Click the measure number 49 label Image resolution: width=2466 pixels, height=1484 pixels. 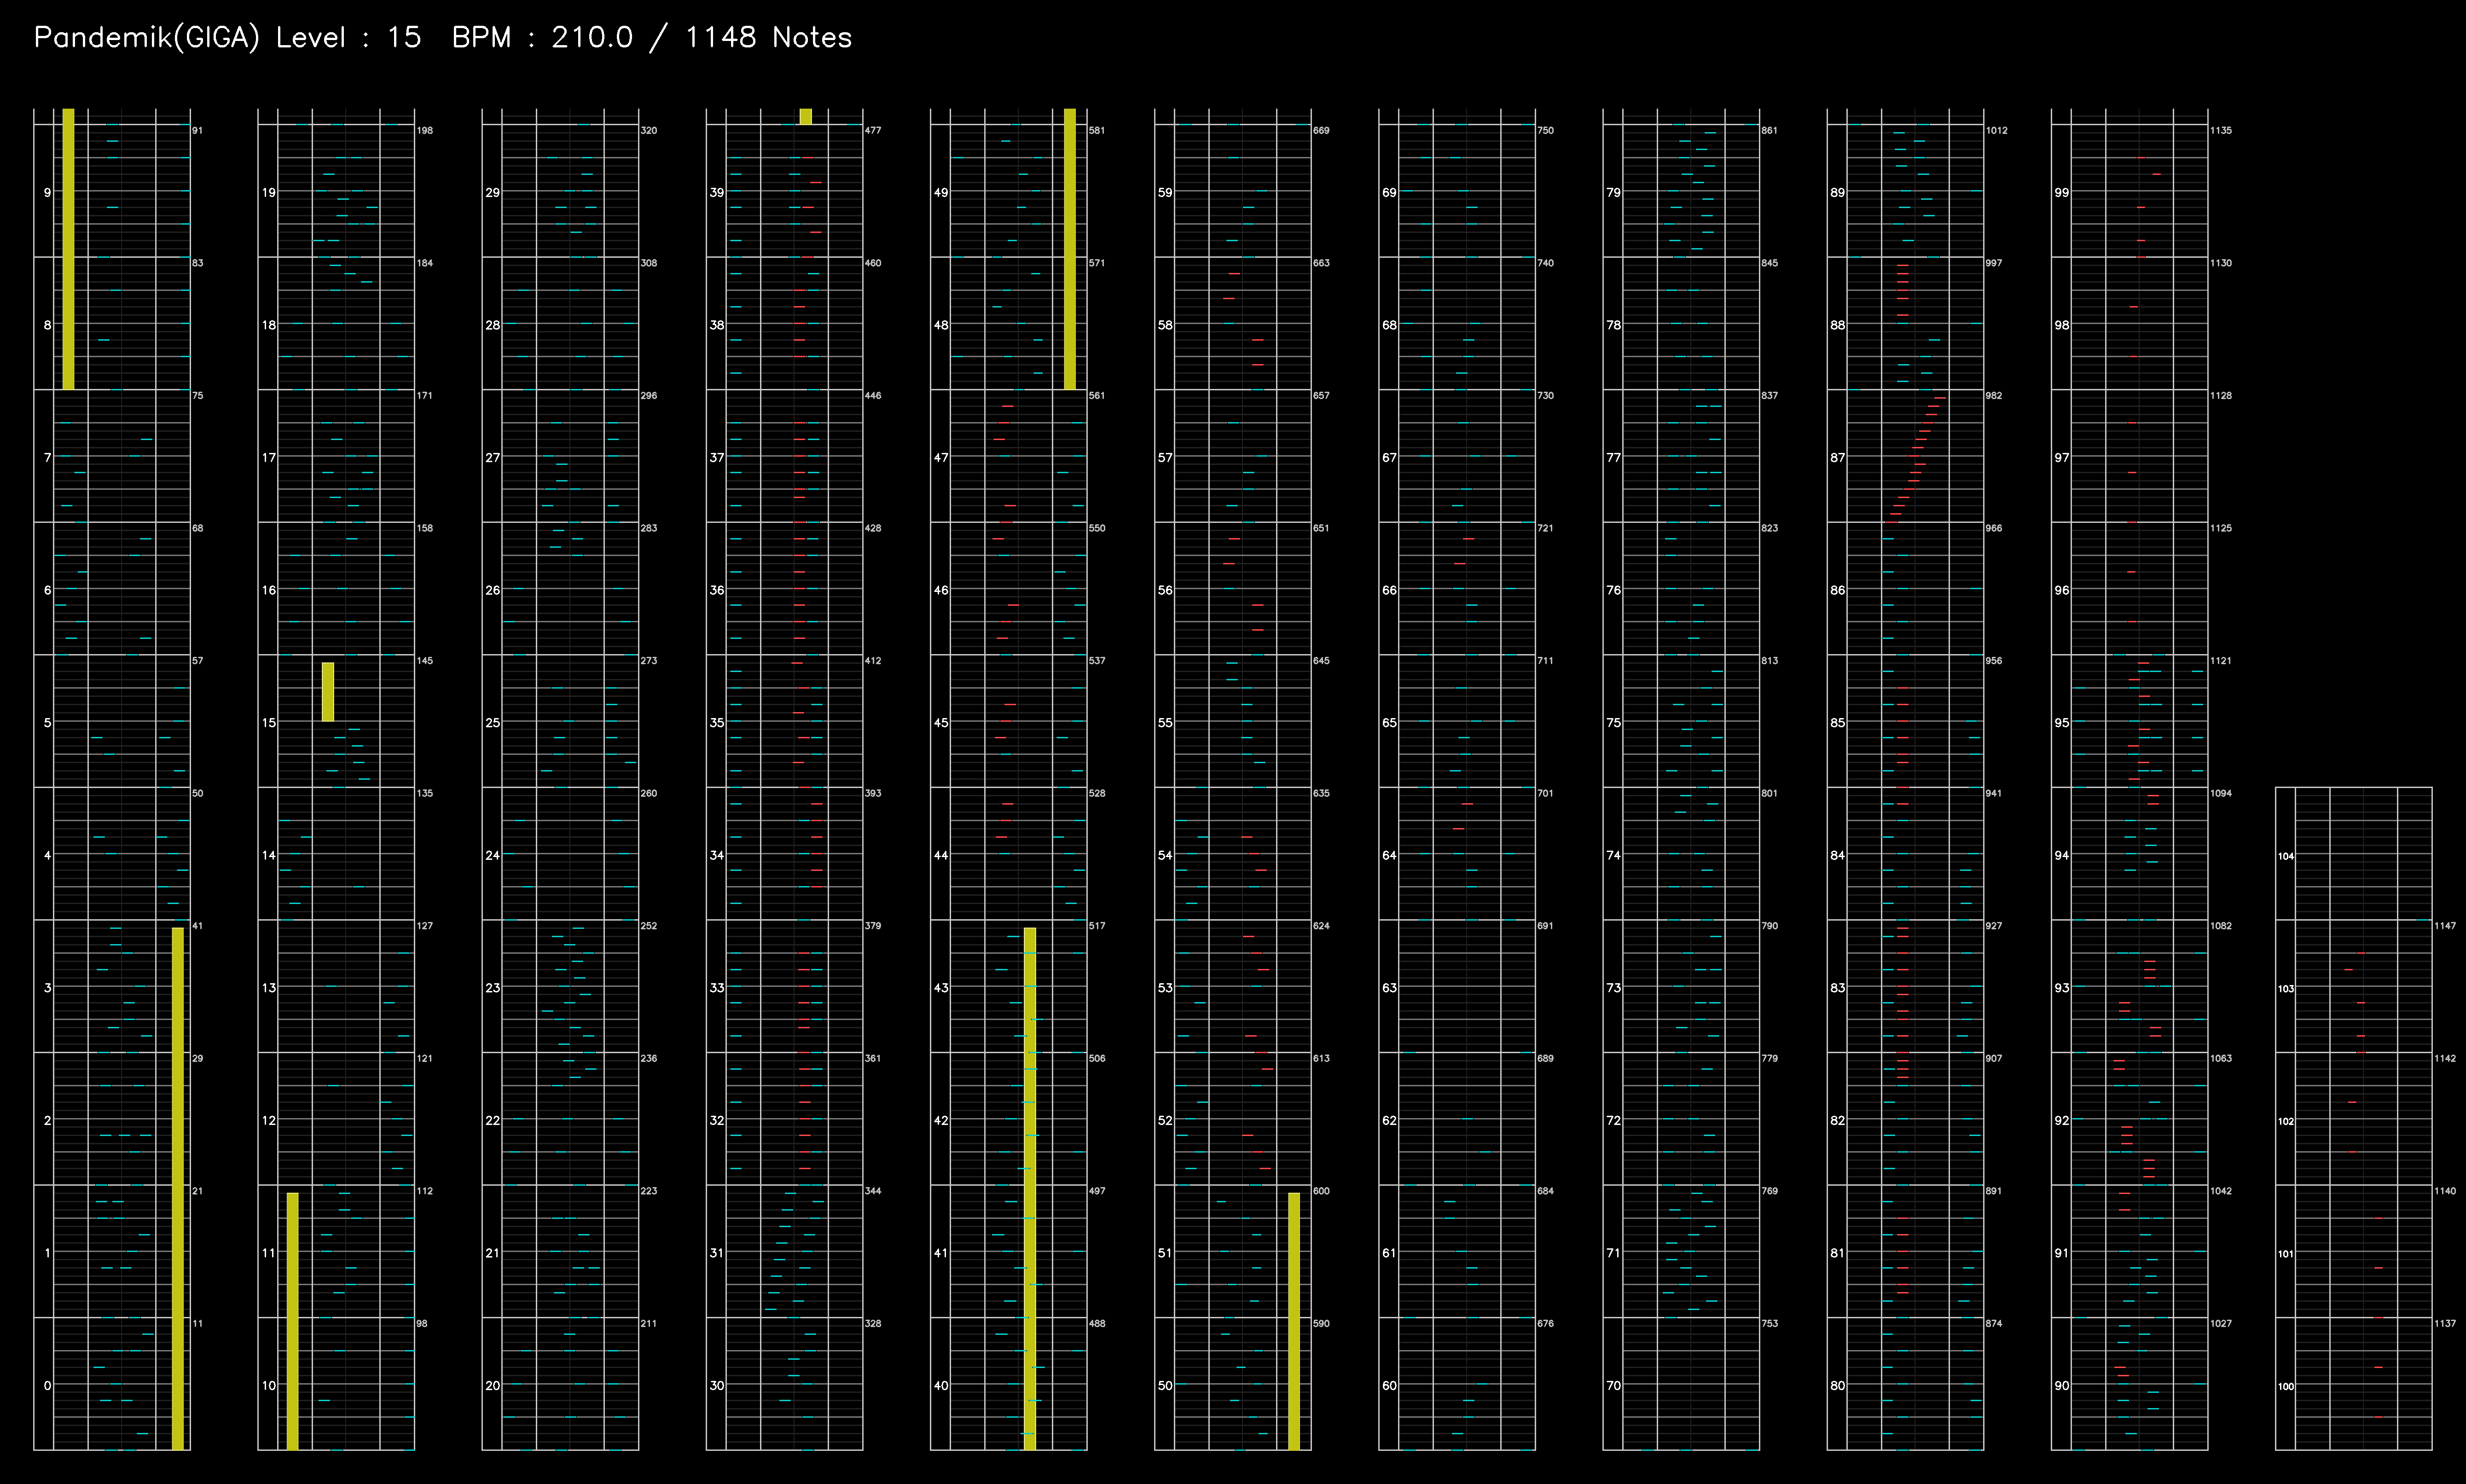(941, 193)
